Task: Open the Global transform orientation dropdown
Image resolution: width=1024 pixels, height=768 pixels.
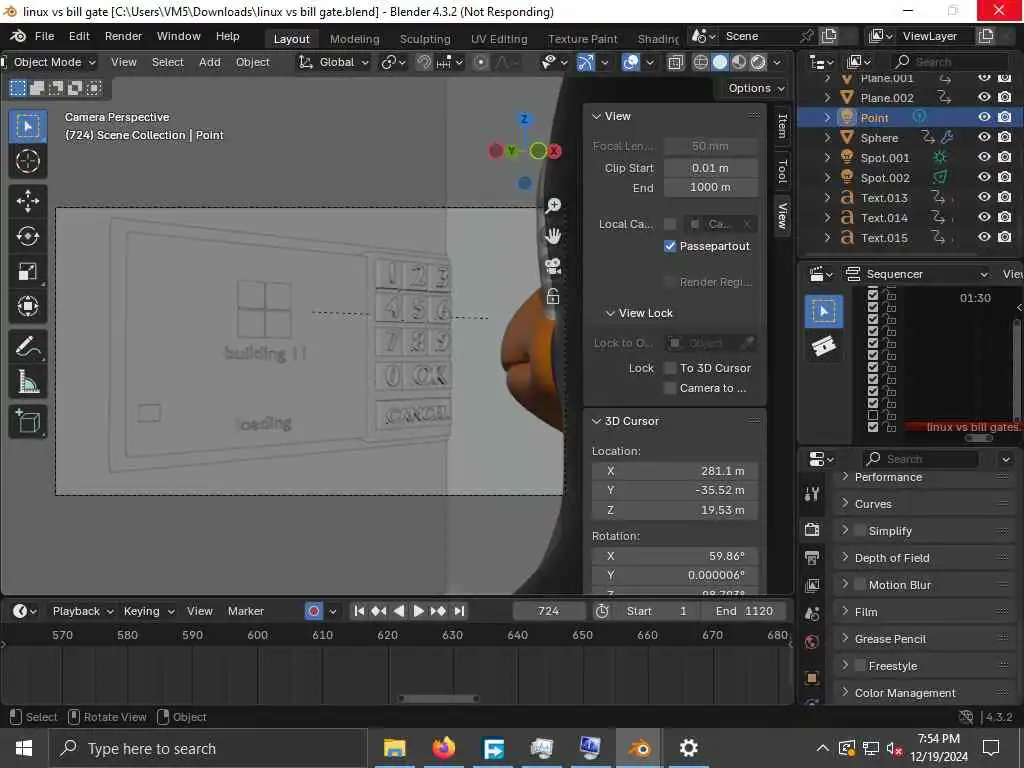Action: click(333, 62)
